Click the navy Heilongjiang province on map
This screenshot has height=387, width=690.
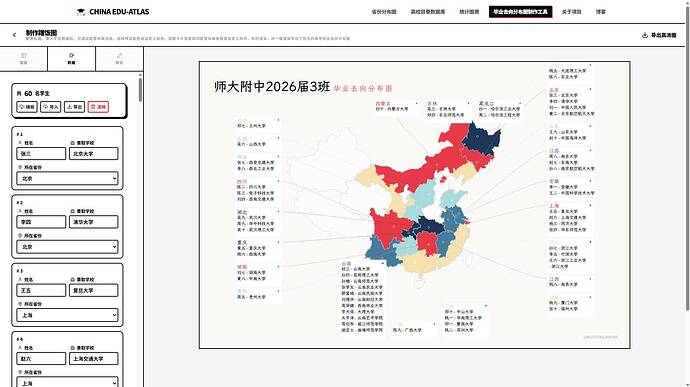[x=482, y=137]
